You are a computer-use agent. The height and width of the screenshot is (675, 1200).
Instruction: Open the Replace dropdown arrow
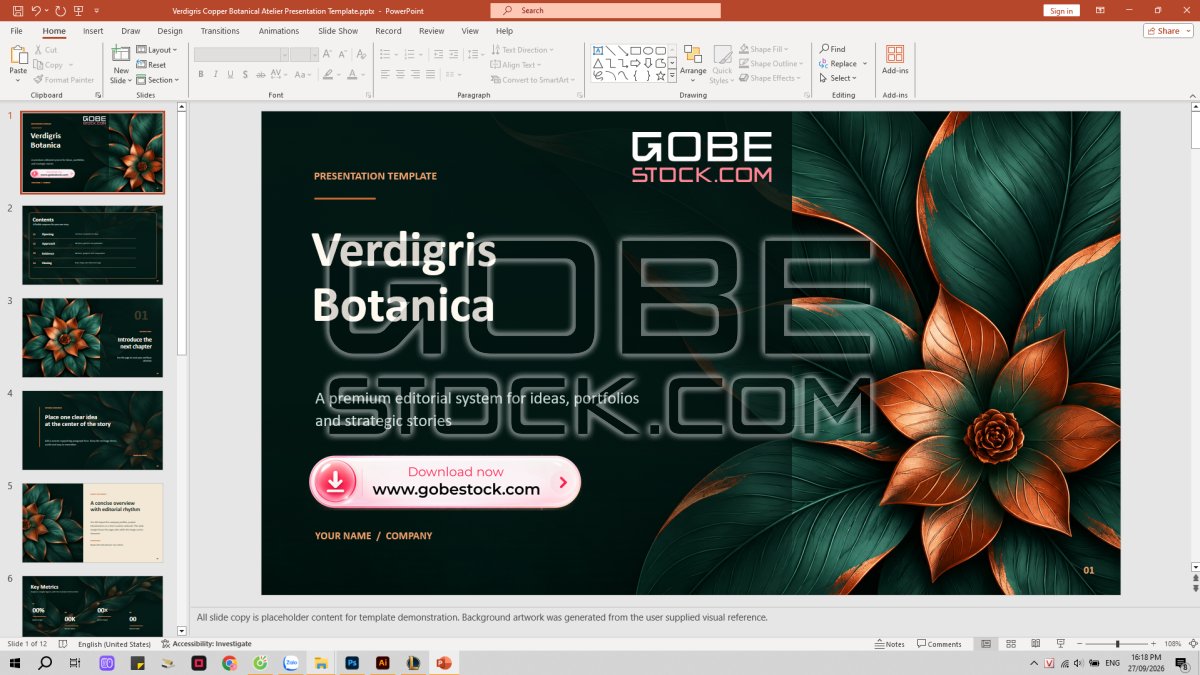tap(865, 64)
